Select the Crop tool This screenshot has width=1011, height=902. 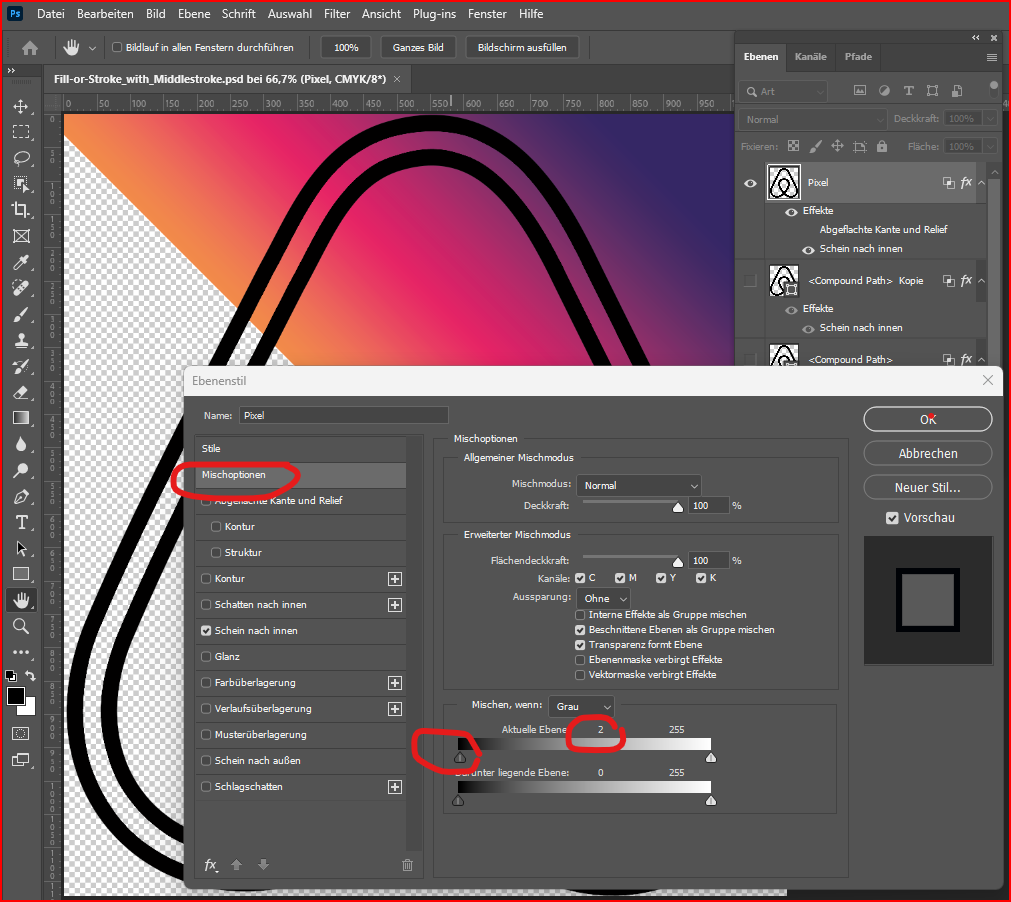(x=22, y=210)
